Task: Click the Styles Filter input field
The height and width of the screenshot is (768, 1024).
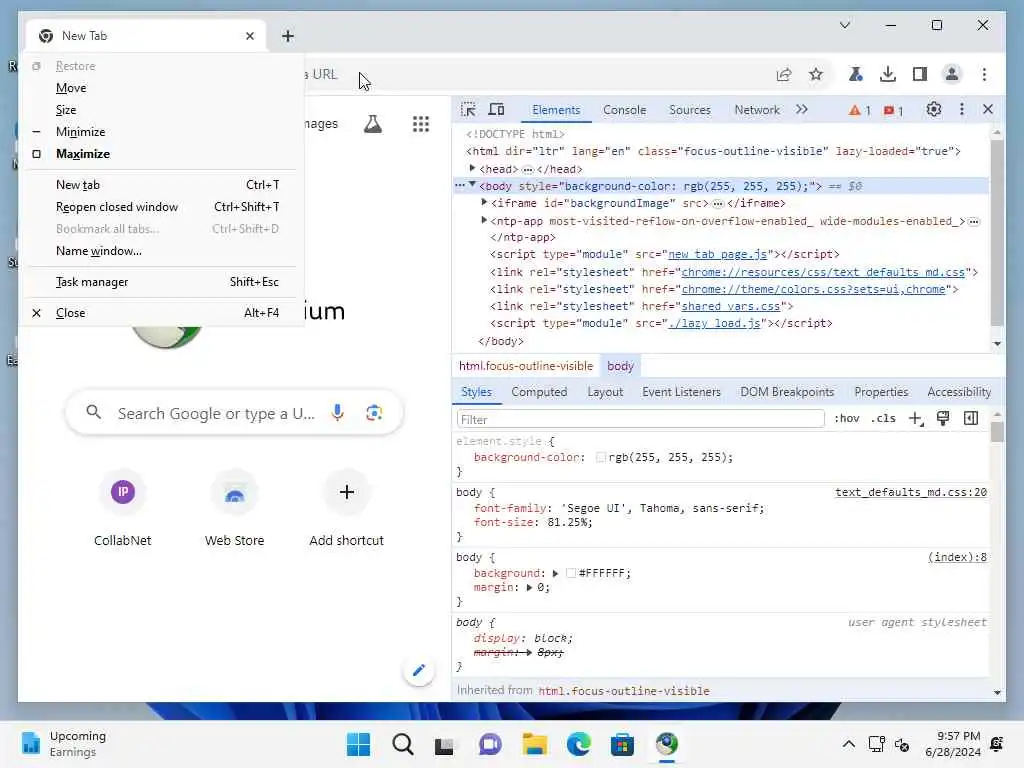Action: click(x=641, y=419)
